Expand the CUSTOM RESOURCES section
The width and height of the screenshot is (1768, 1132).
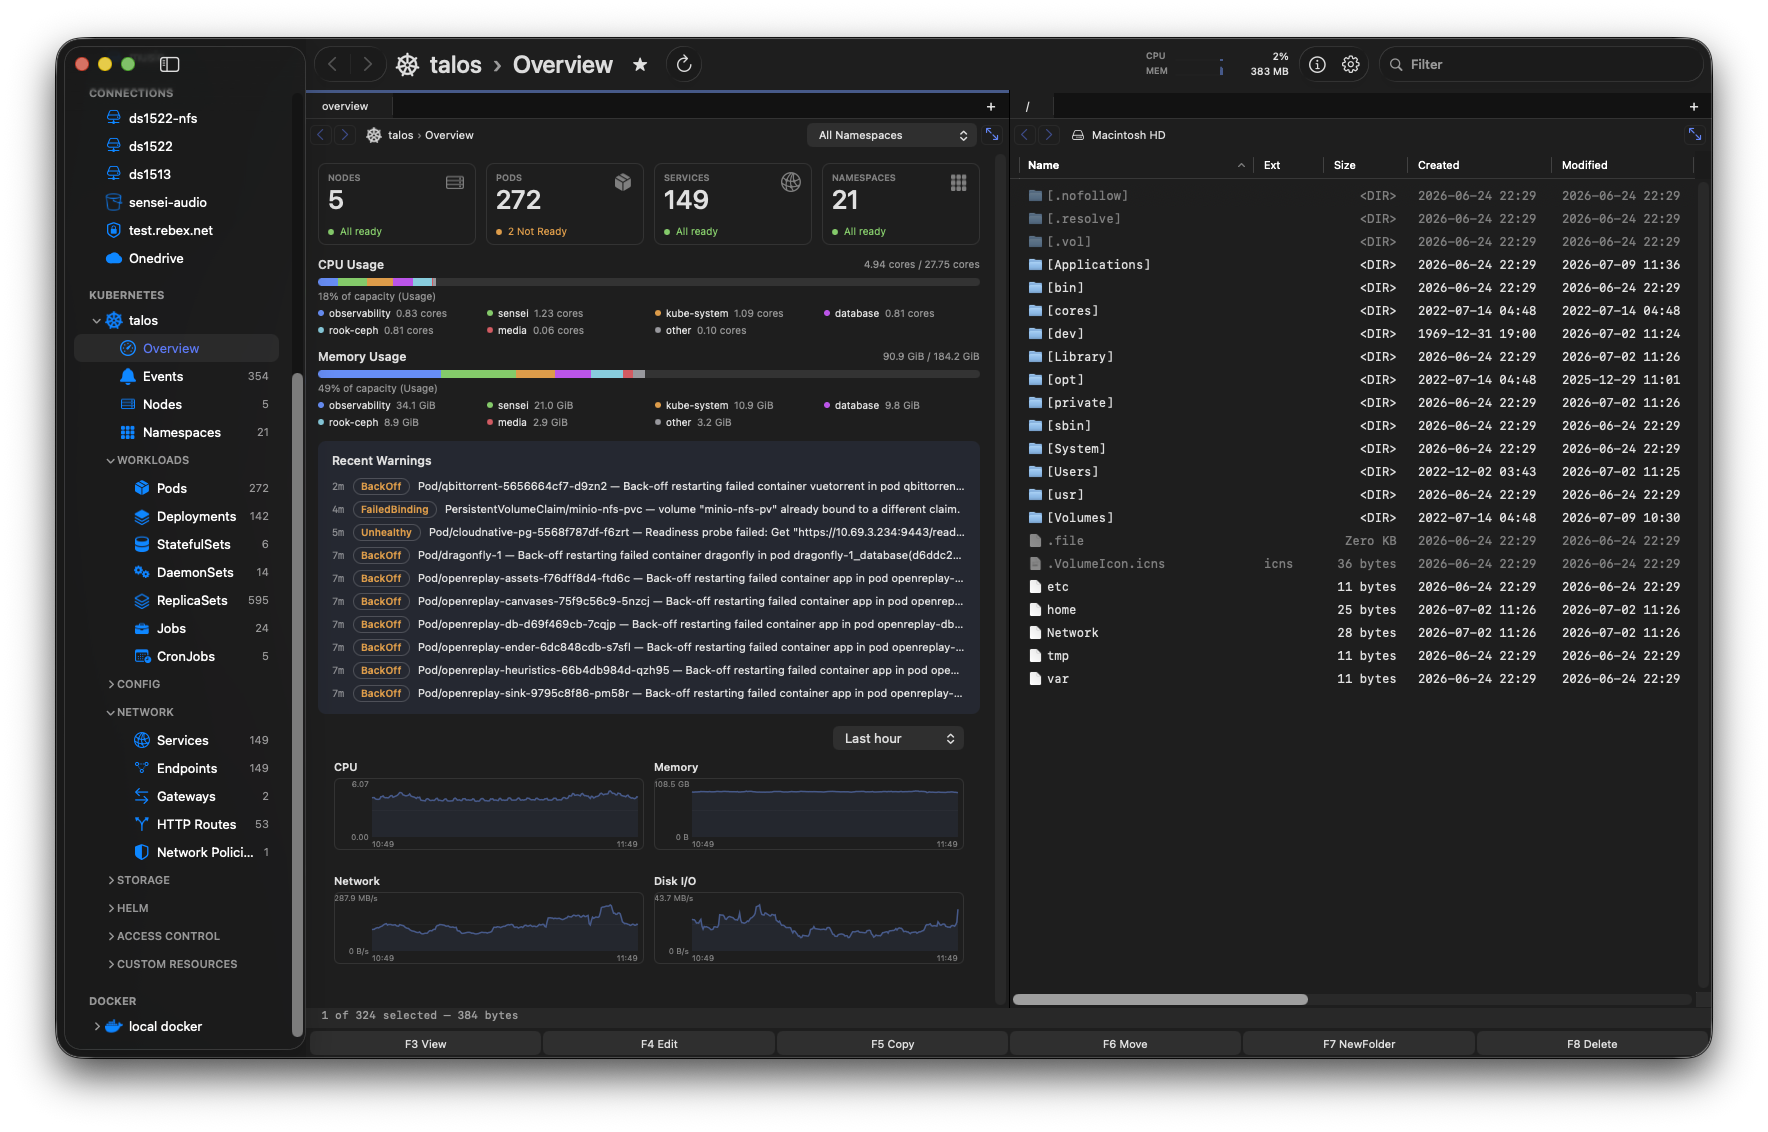(110, 964)
